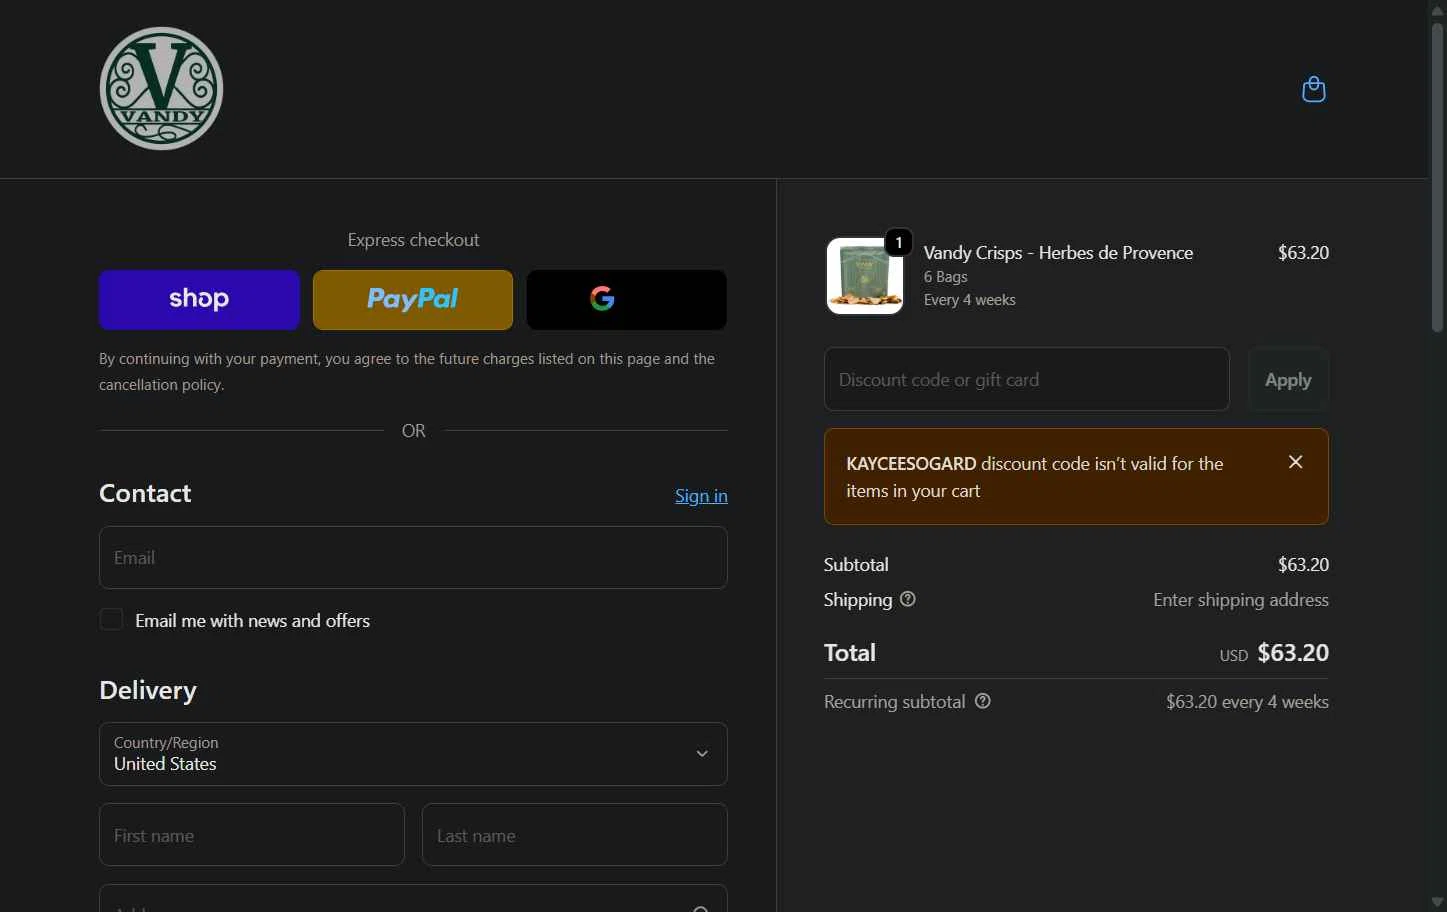Apply the discount code
The width and height of the screenshot is (1447, 912).
pos(1288,379)
